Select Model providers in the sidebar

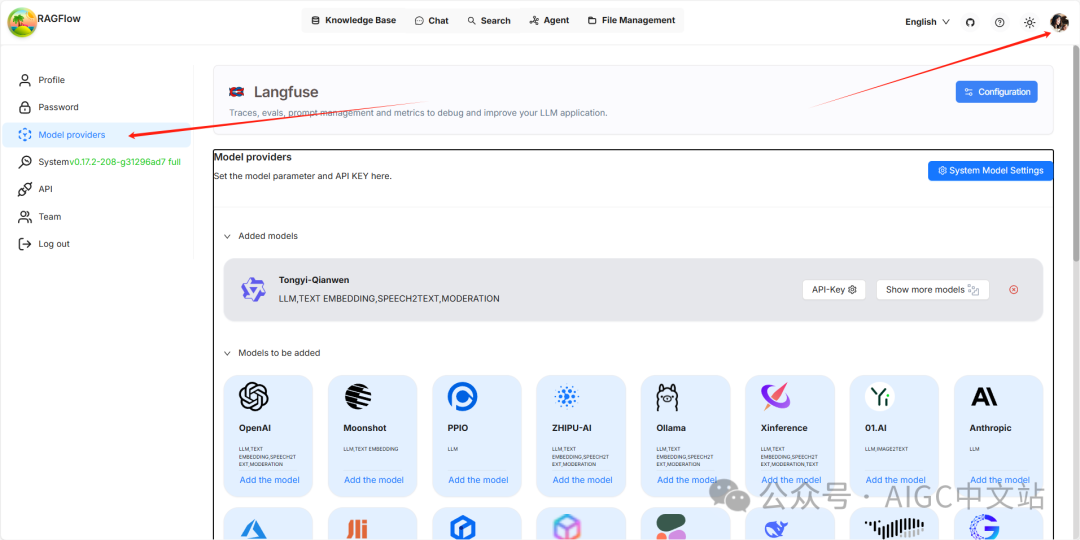click(x=96, y=135)
